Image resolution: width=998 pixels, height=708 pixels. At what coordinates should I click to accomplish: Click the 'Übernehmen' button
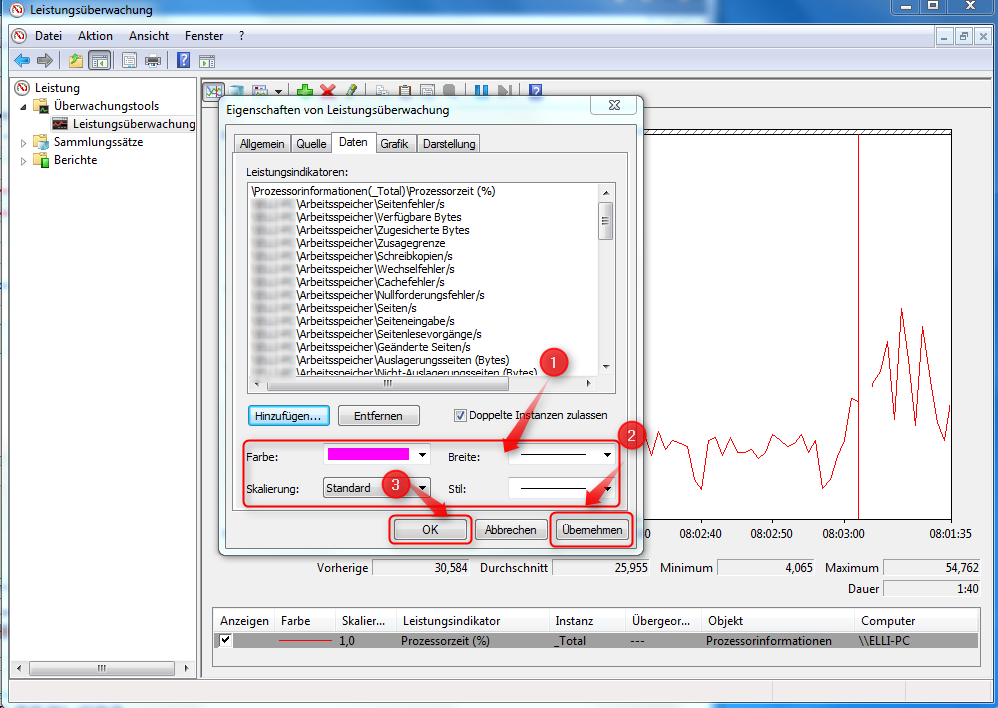(591, 529)
